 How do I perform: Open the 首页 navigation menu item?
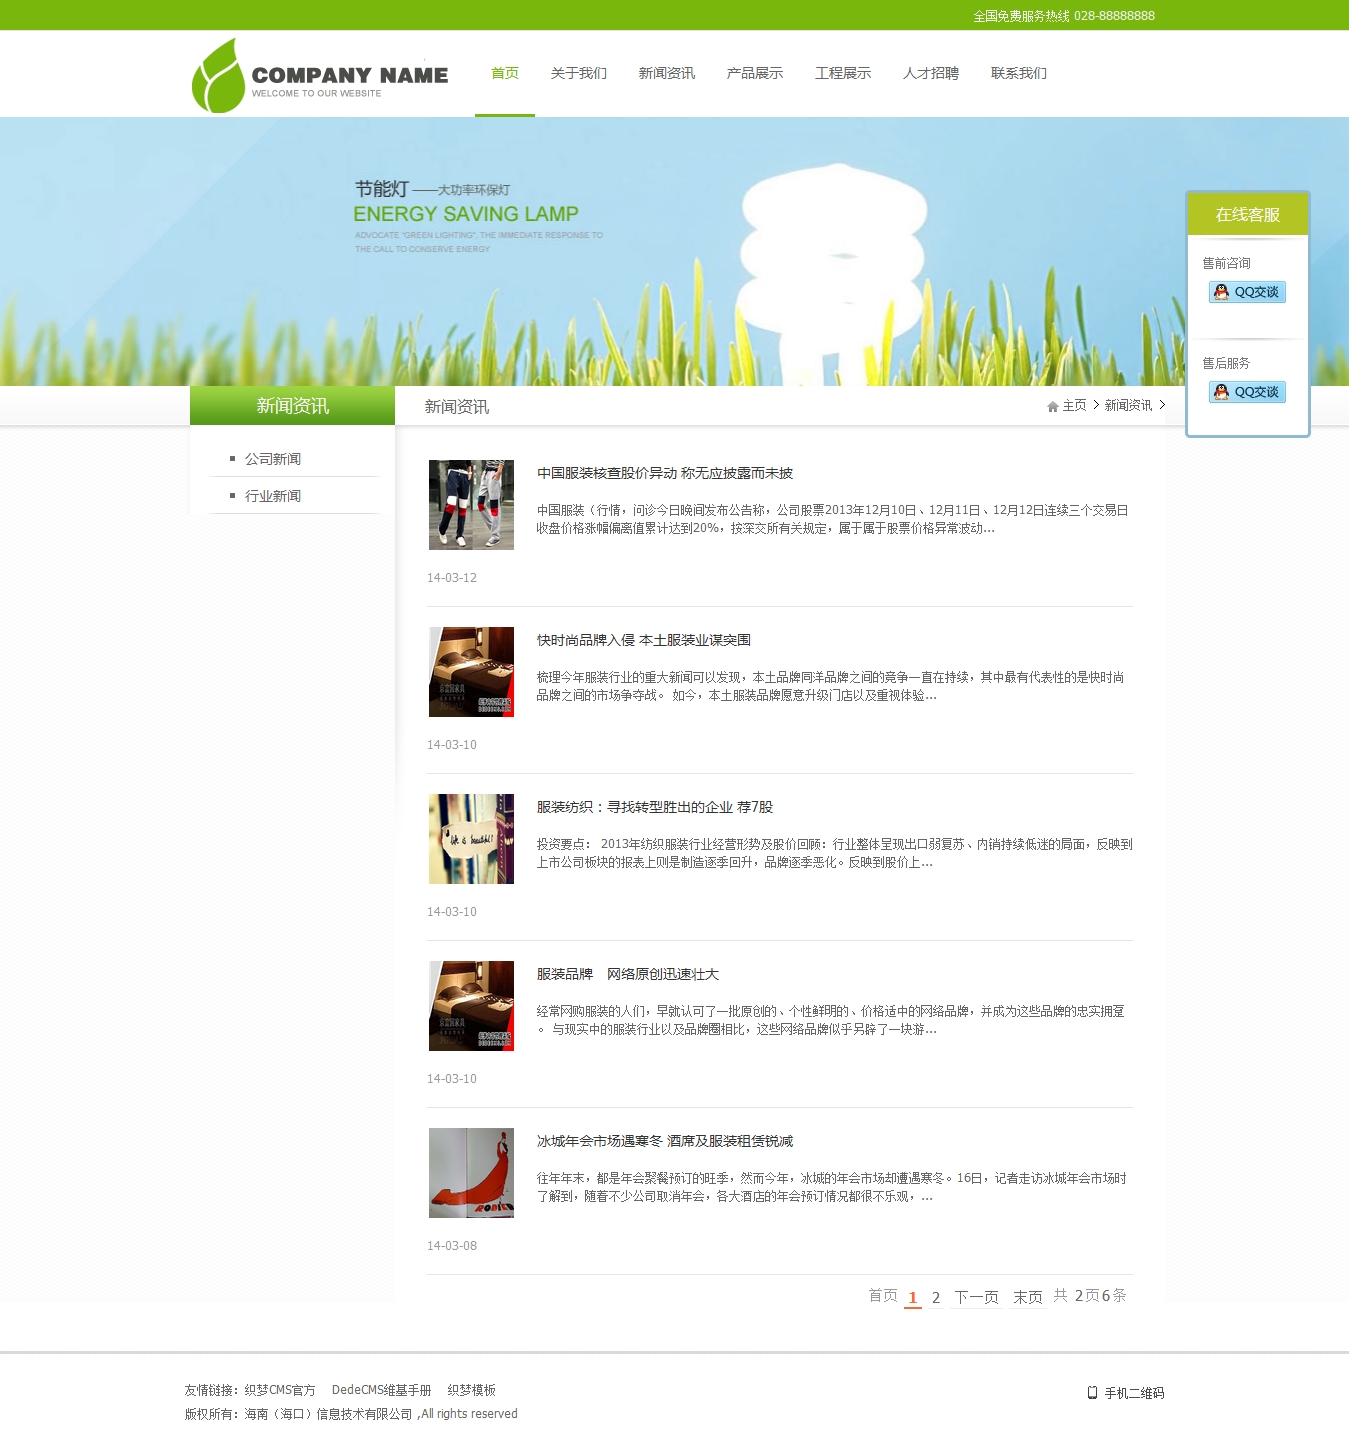pos(504,73)
